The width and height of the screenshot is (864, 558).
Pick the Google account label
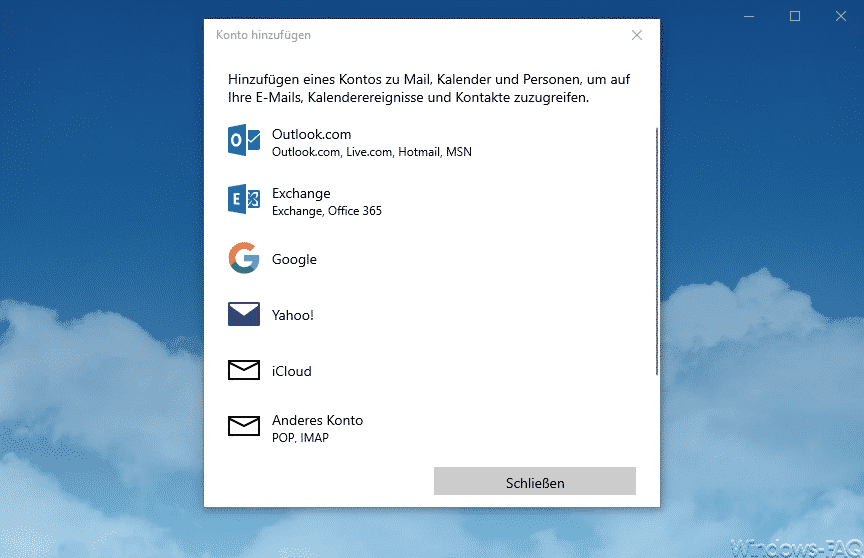[x=294, y=259]
